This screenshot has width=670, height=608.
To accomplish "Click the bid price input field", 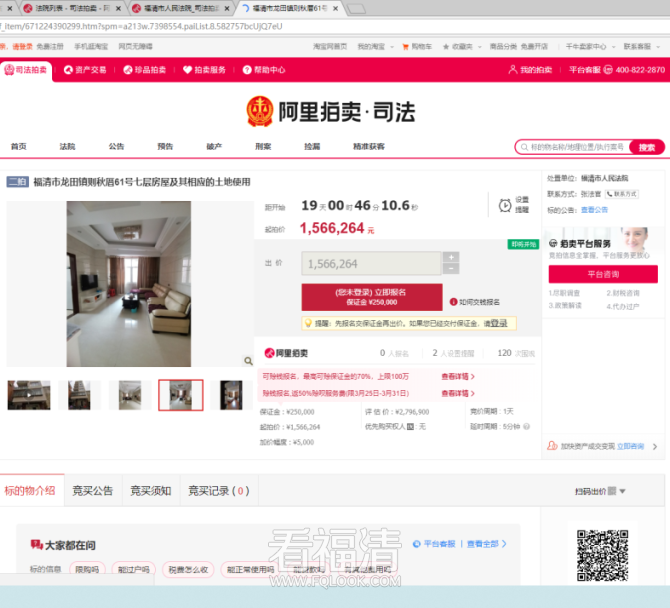I will tap(371, 263).
